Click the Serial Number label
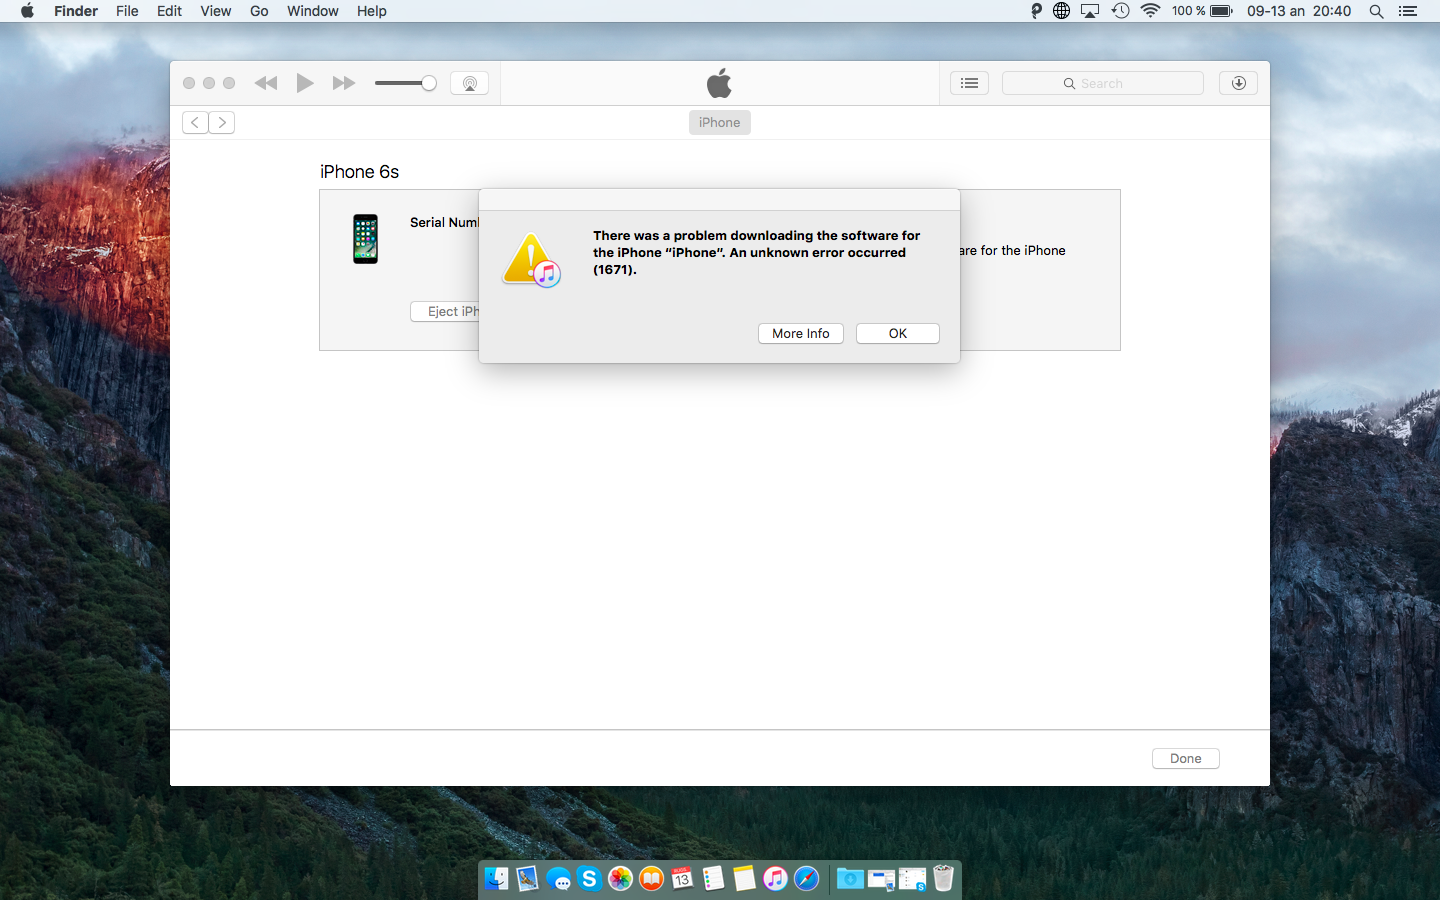Screen dimensions: 1440x900 [x=444, y=222]
